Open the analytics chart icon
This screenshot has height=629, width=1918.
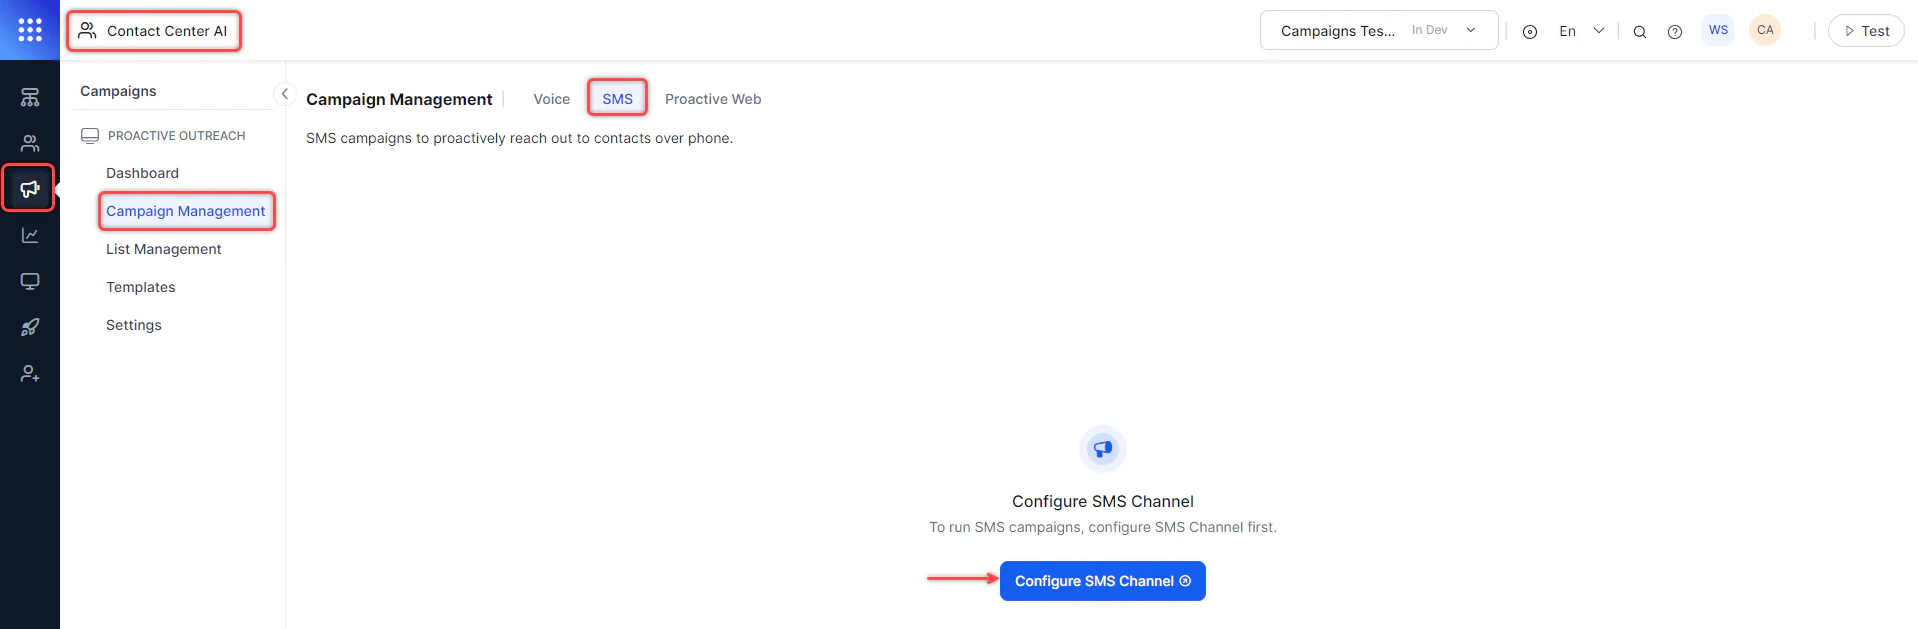click(x=29, y=235)
